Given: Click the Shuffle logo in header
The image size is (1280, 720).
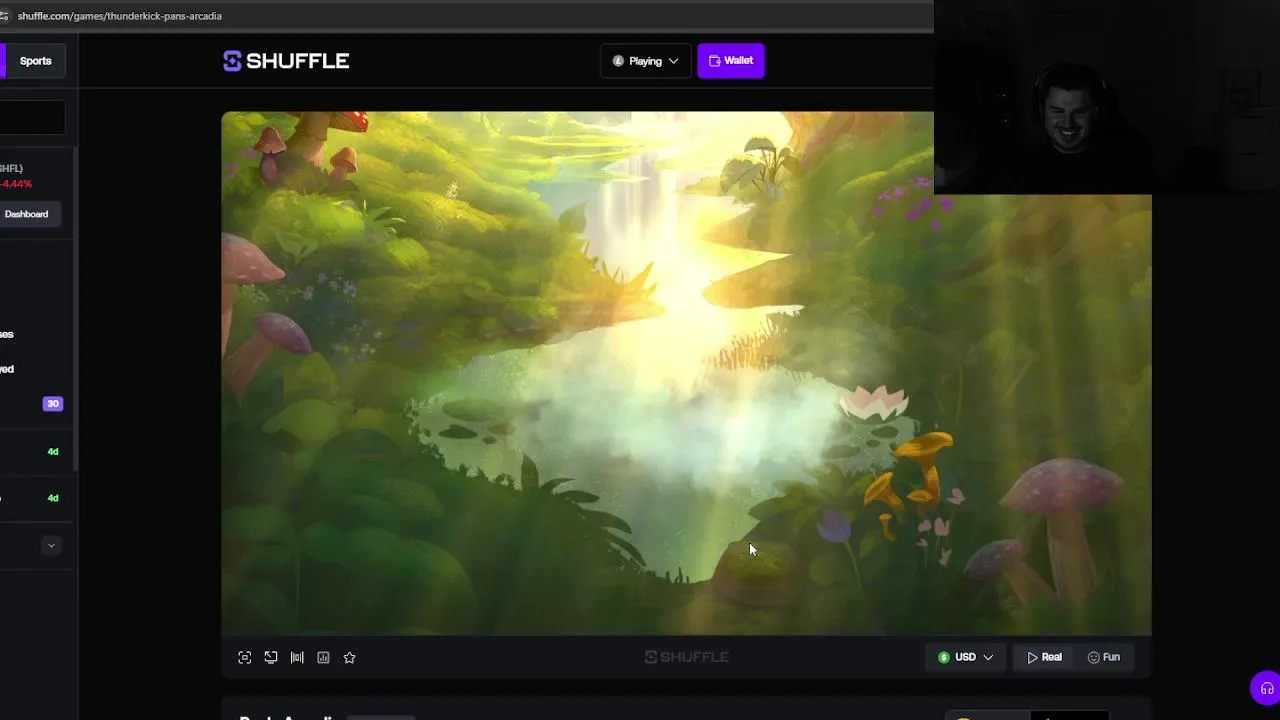Looking at the screenshot, I should point(286,61).
